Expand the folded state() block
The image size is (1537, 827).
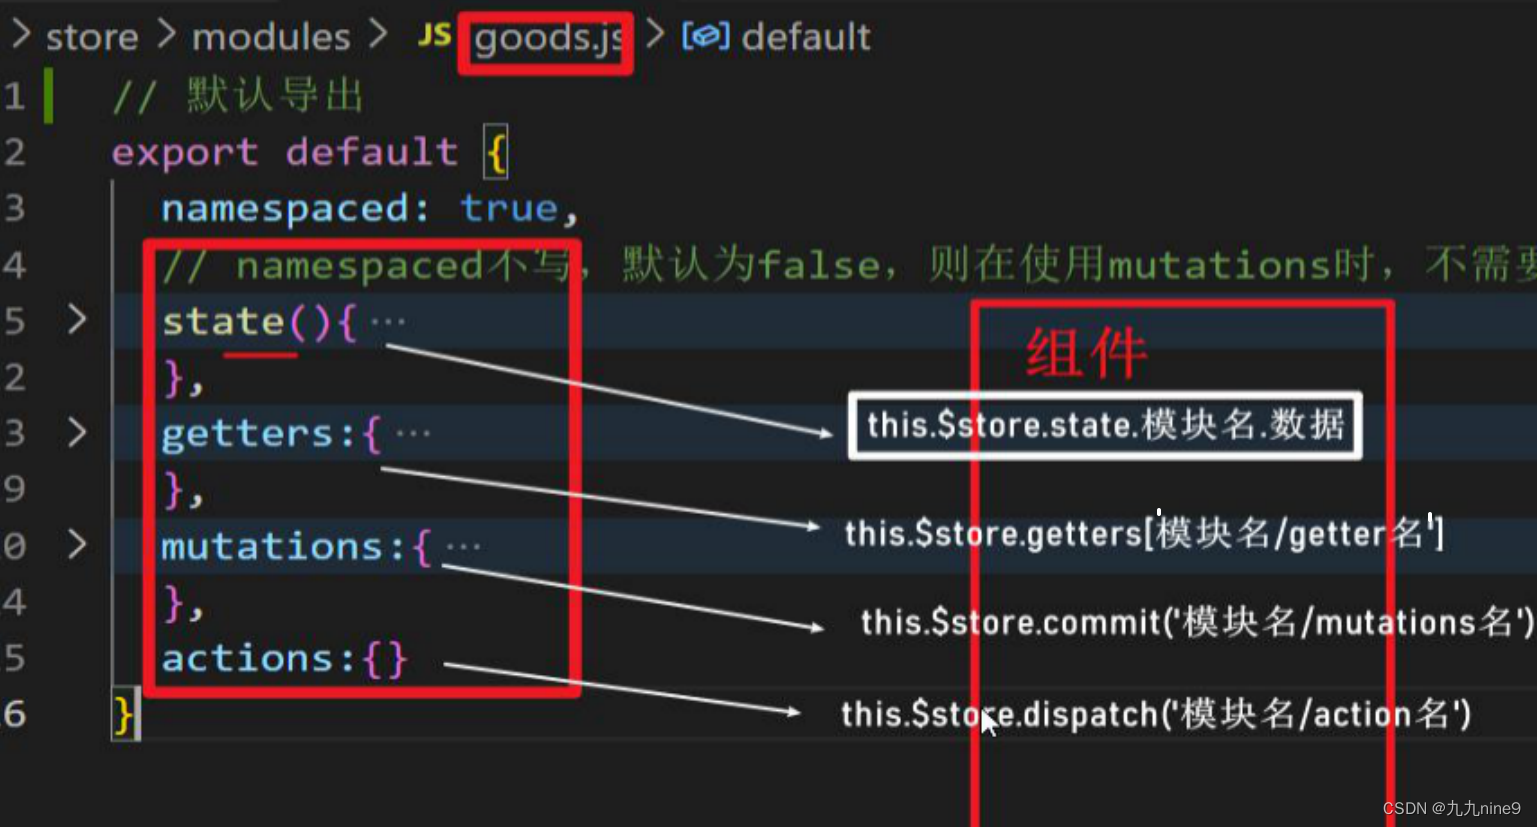pyautogui.click(x=77, y=319)
